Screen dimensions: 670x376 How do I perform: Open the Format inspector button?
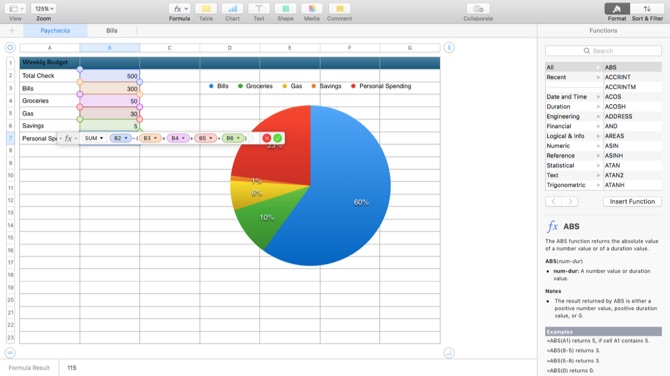(x=617, y=9)
